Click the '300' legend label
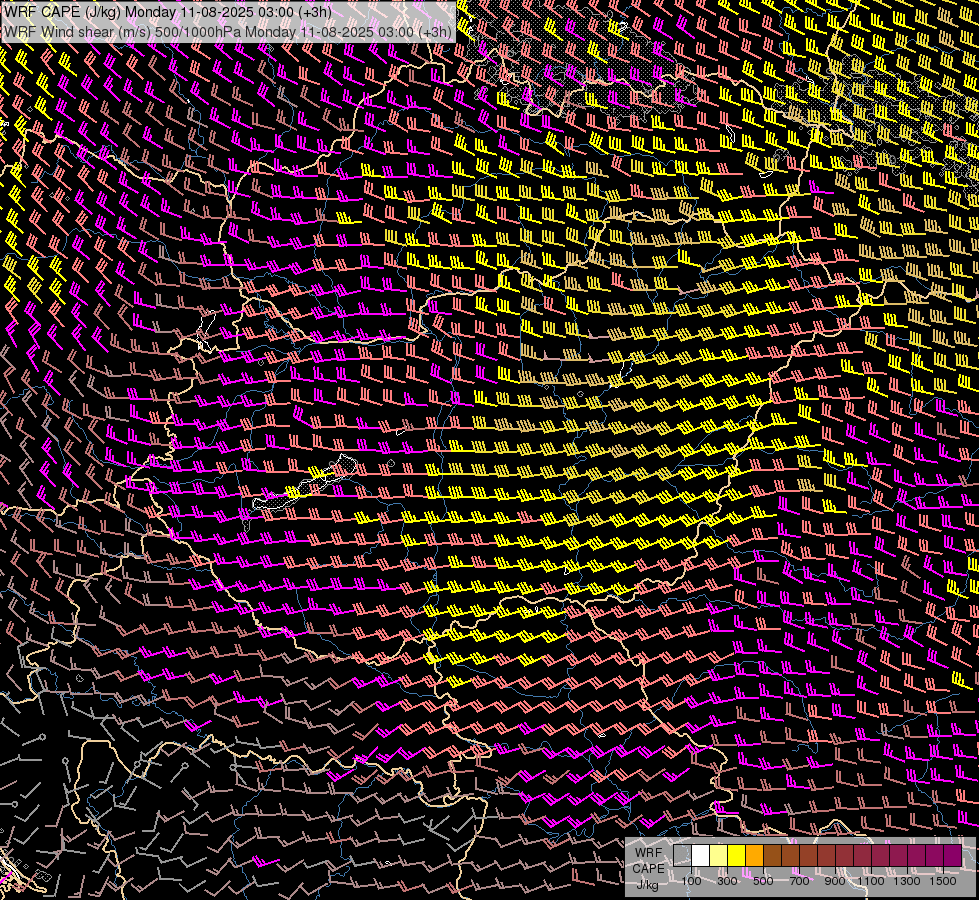 pos(727,881)
